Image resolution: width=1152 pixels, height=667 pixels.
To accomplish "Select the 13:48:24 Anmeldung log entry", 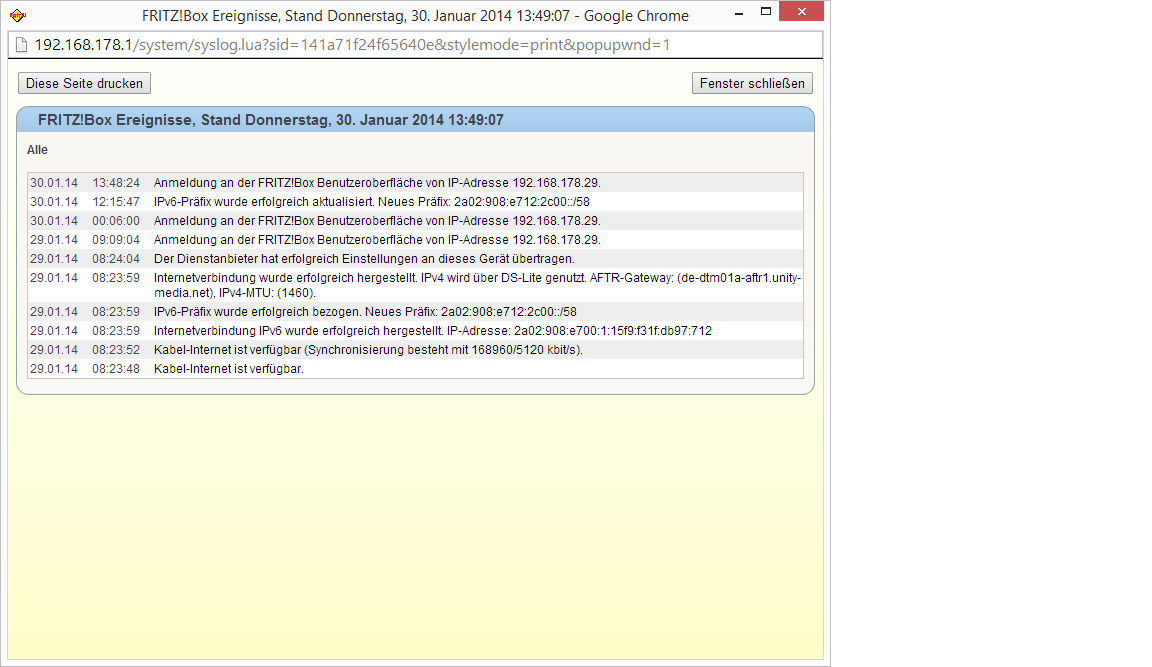I will [x=376, y=183].
